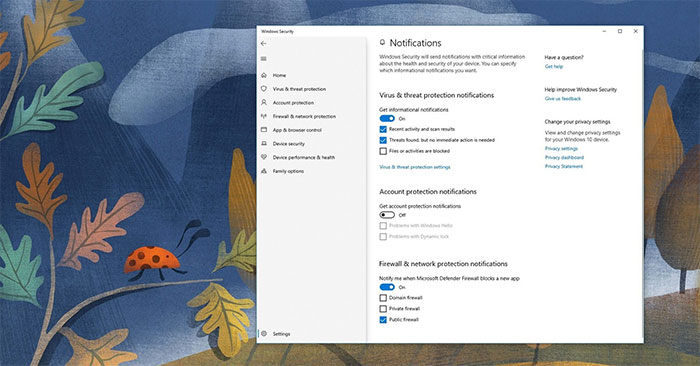The width and height of the screenshot is (700, 366).
Task: Click the Device security laptop icon
Action: pyautogui.click(x=264, y=144)
